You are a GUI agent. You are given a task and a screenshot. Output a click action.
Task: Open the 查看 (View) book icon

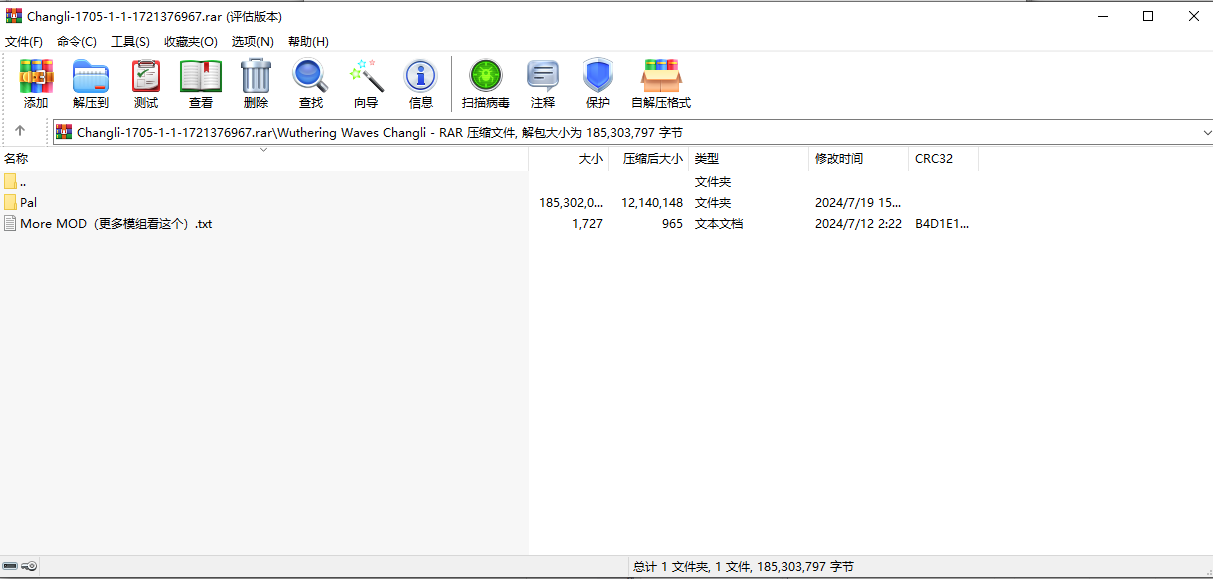tap(201, 76)
